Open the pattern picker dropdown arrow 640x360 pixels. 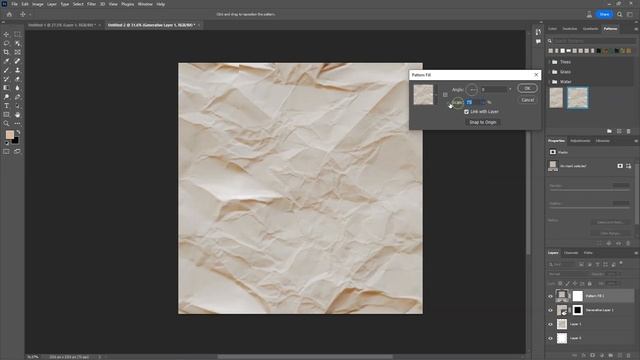point(436,95)
